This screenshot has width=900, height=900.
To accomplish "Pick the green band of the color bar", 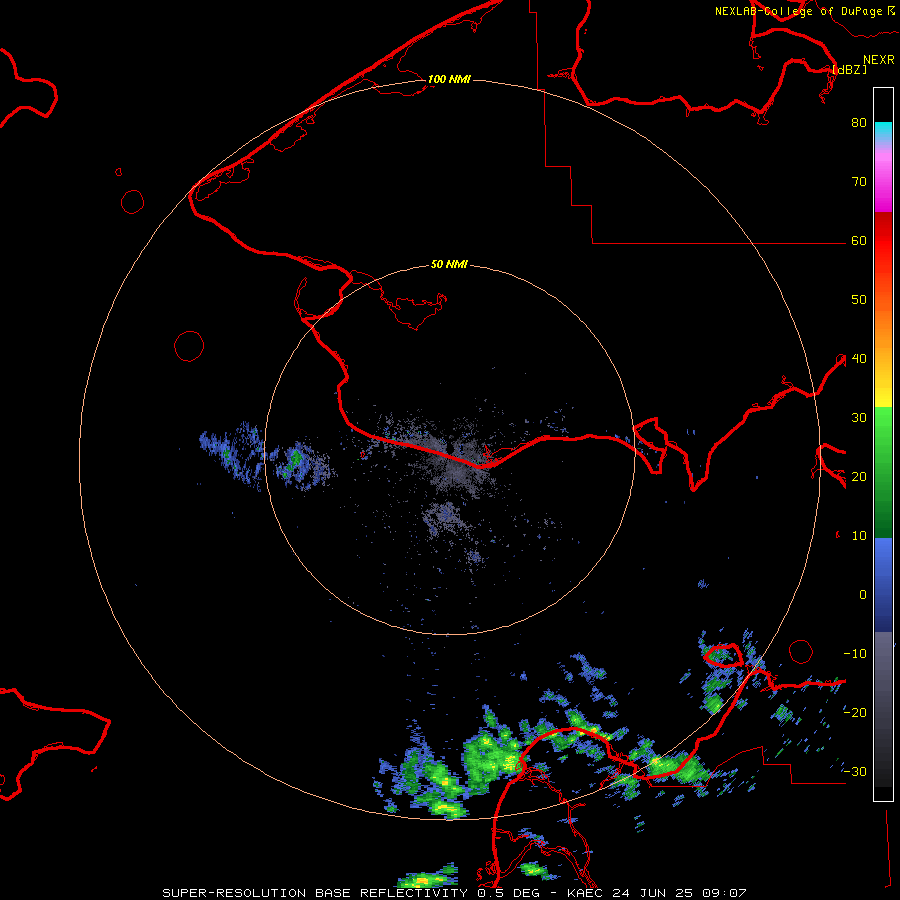I will tap(883, 472).
